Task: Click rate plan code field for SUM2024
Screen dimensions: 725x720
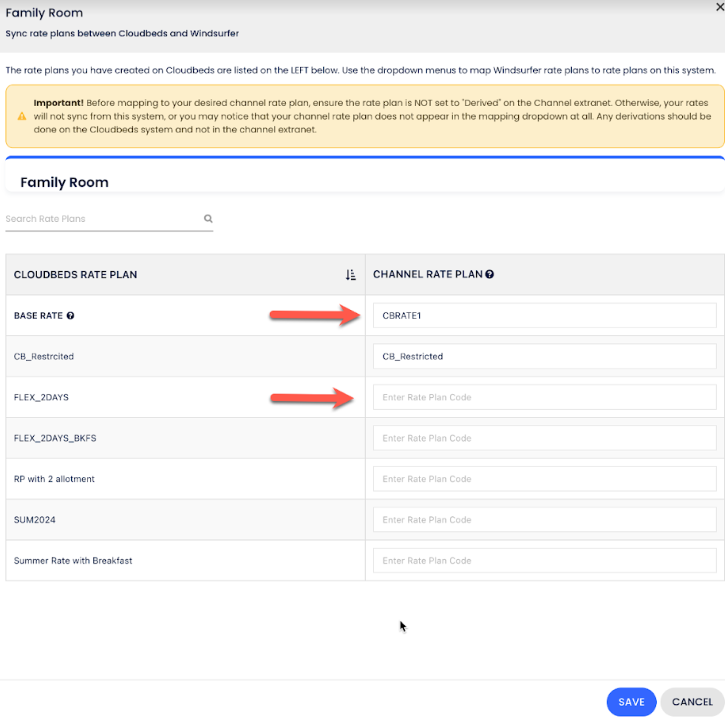Action: [544, 520]
